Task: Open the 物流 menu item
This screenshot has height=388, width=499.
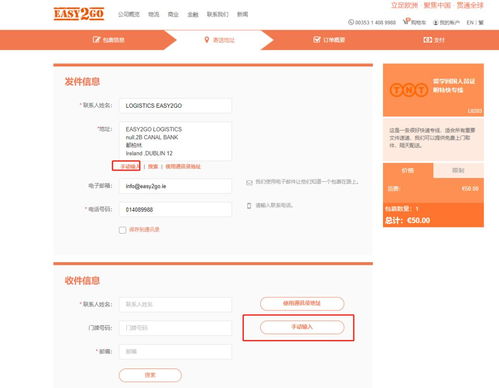Action: point(153,14)
